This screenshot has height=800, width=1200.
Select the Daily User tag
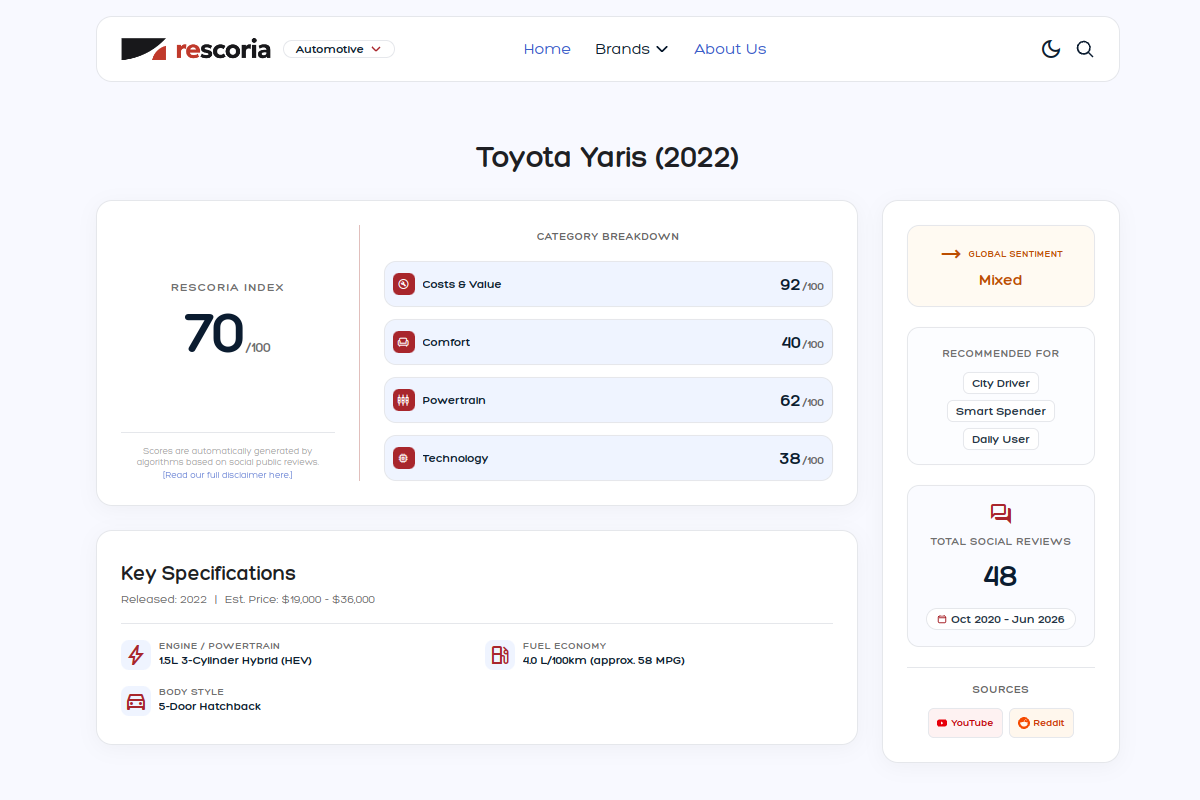point(1001,439)
